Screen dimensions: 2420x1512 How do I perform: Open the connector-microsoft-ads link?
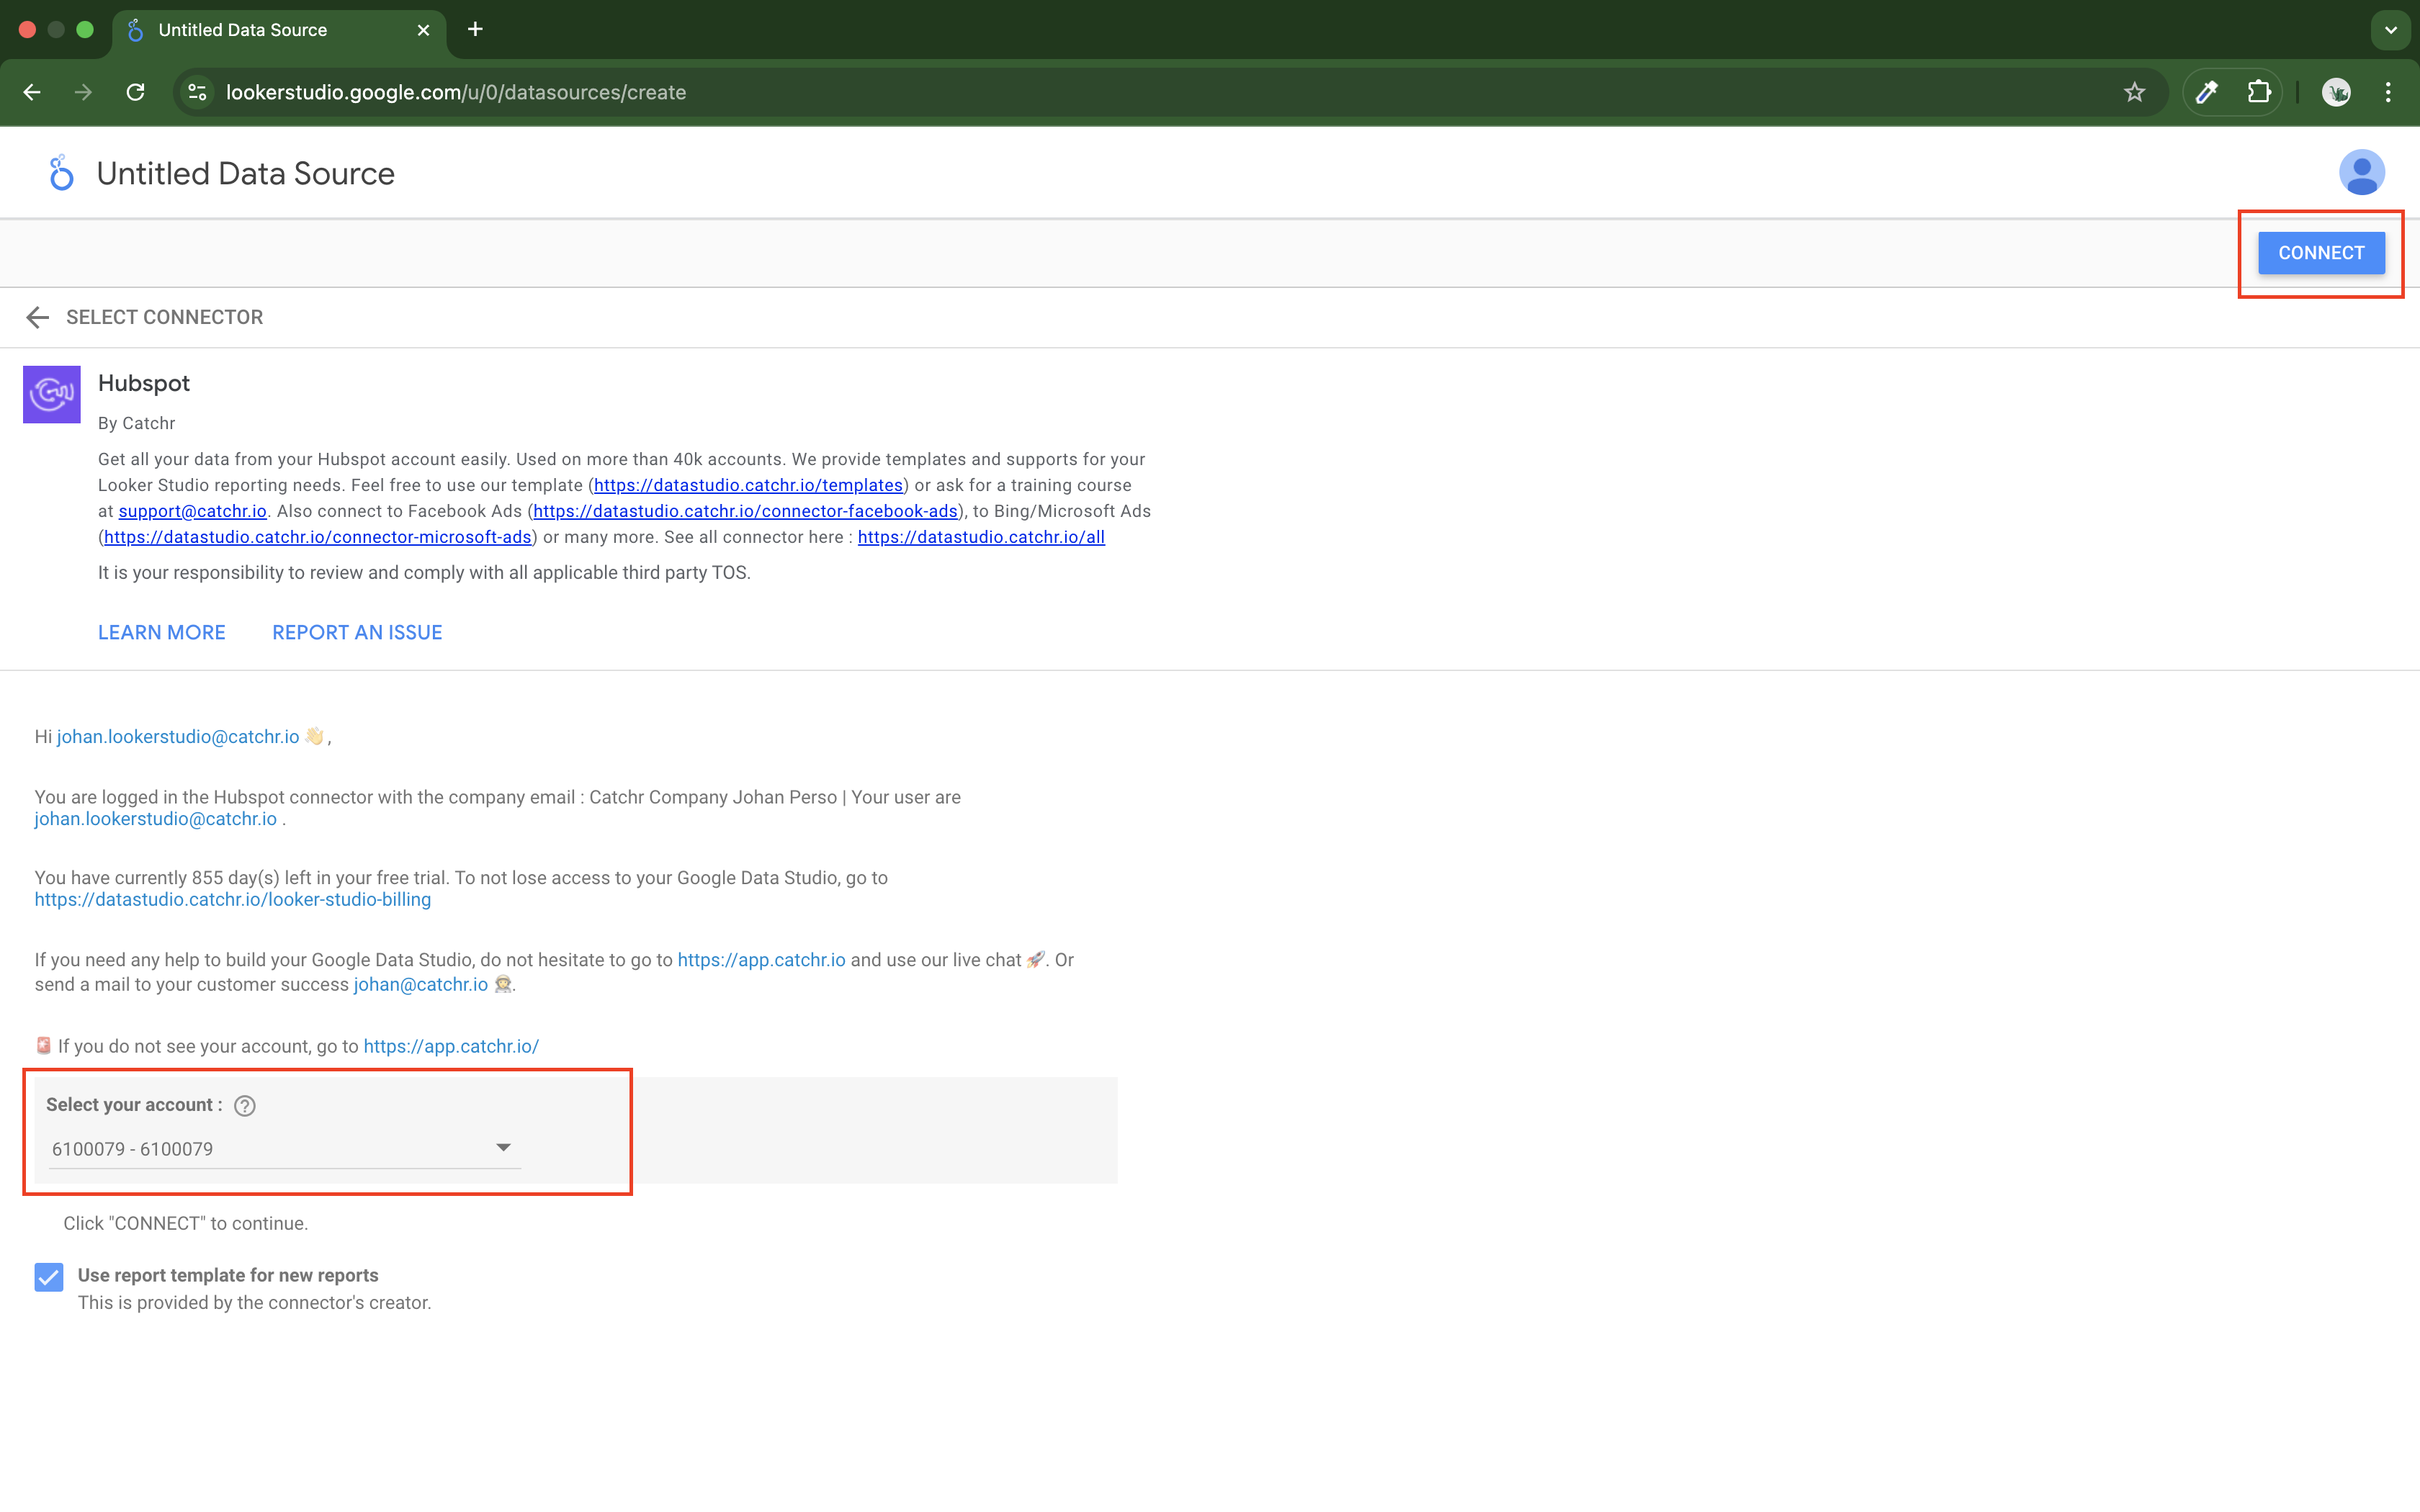coord(318,537)
